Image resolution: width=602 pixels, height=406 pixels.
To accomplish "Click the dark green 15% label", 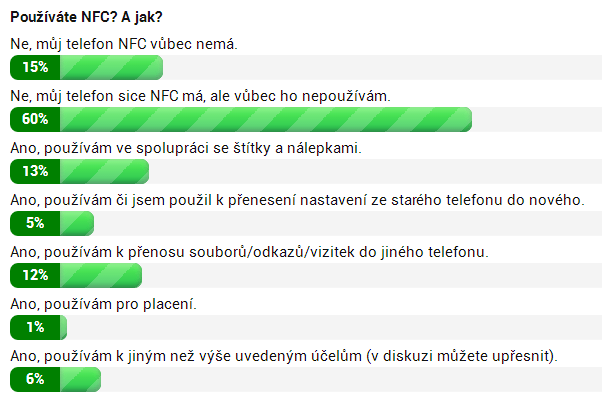I will click(x=35, y=67).
